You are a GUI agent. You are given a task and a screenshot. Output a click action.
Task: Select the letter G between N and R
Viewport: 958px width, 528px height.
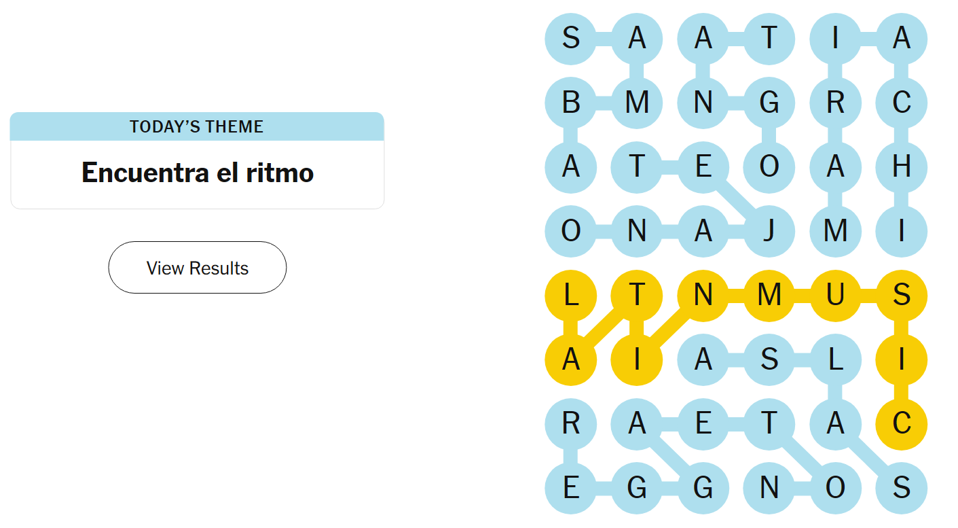769,102
